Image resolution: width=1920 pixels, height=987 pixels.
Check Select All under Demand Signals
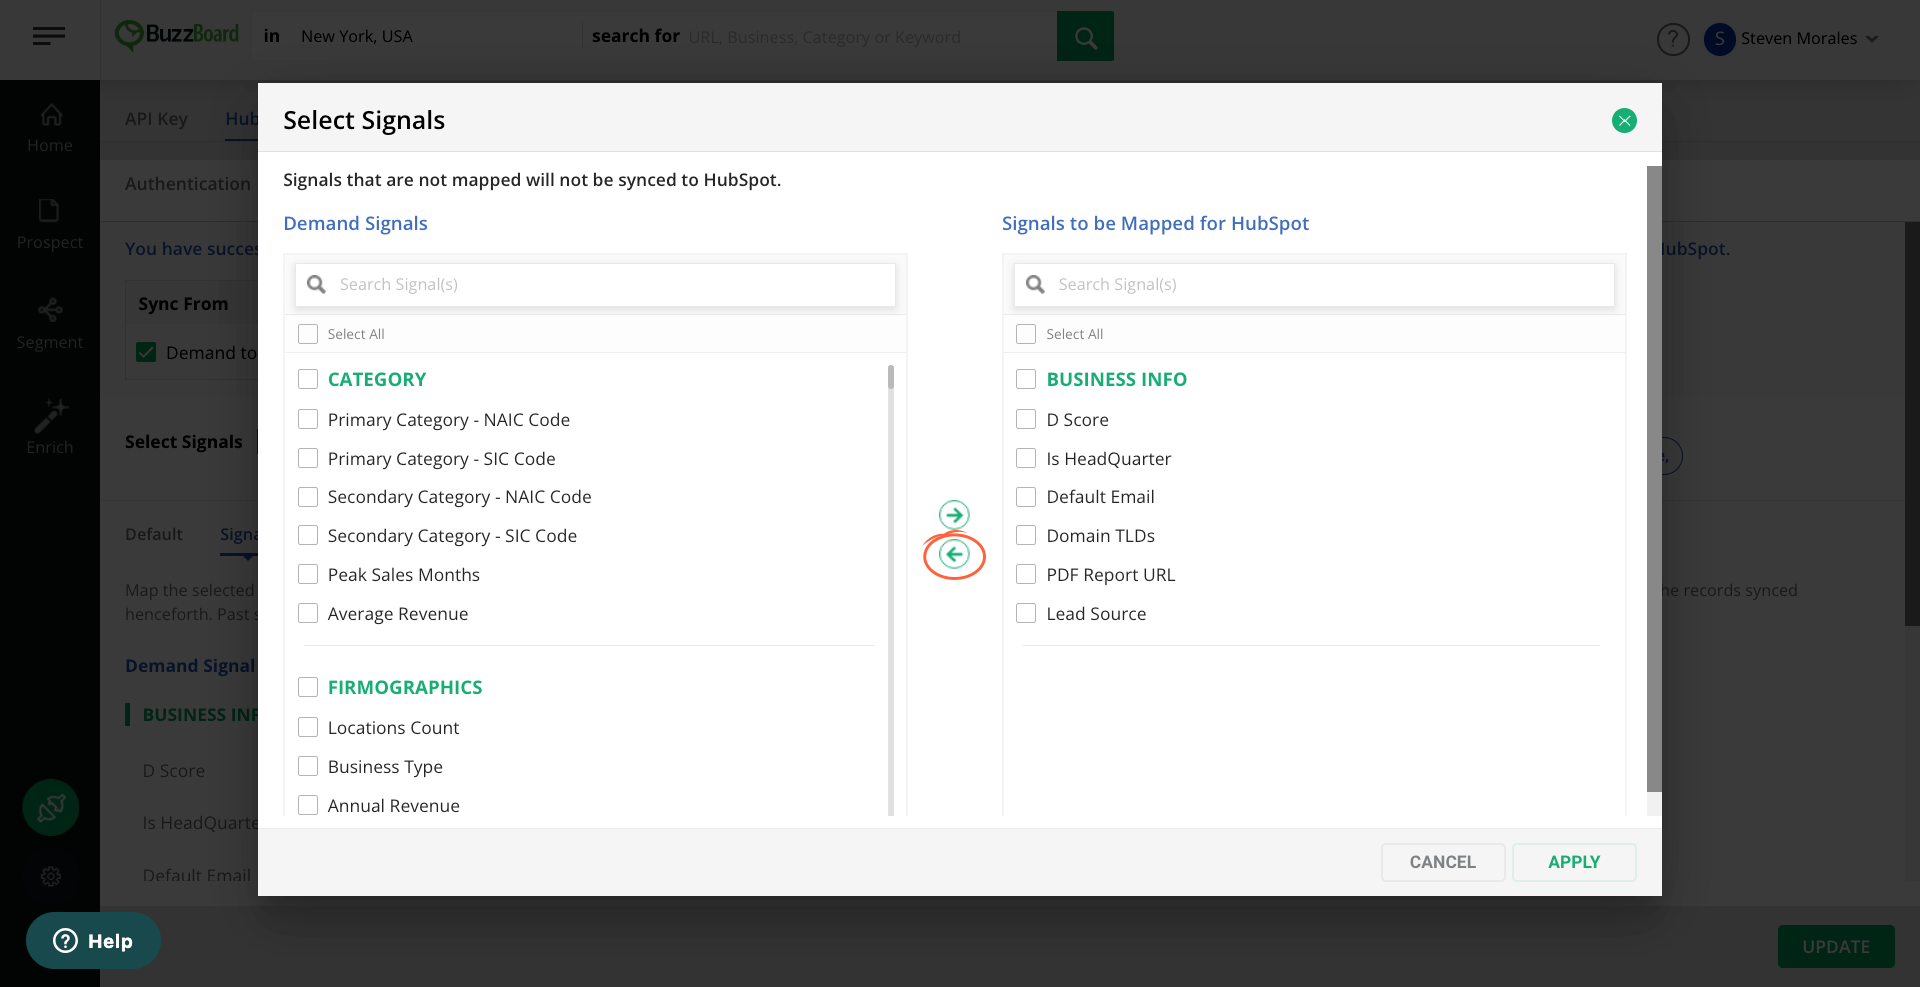click(x=308, y=334)
